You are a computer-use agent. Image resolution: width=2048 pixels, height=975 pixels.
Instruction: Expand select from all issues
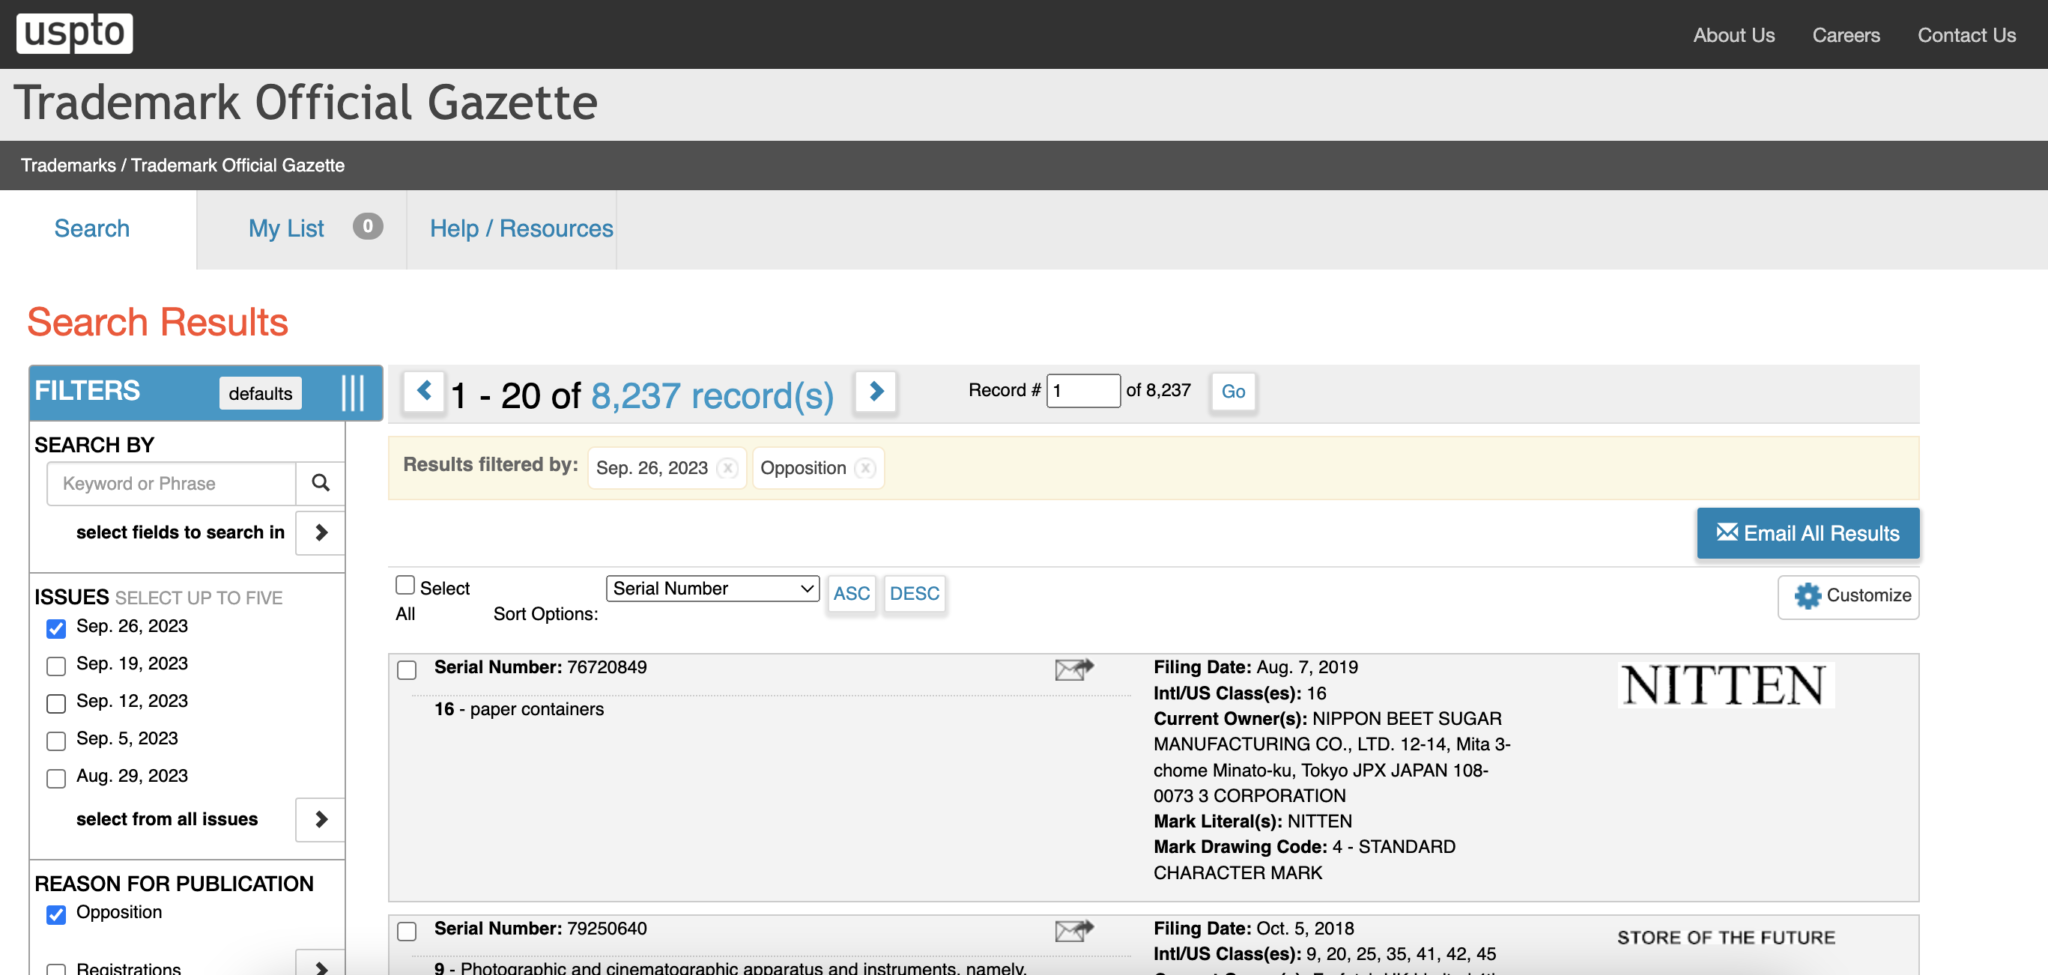pyautogui.click(x=321, y=820)
